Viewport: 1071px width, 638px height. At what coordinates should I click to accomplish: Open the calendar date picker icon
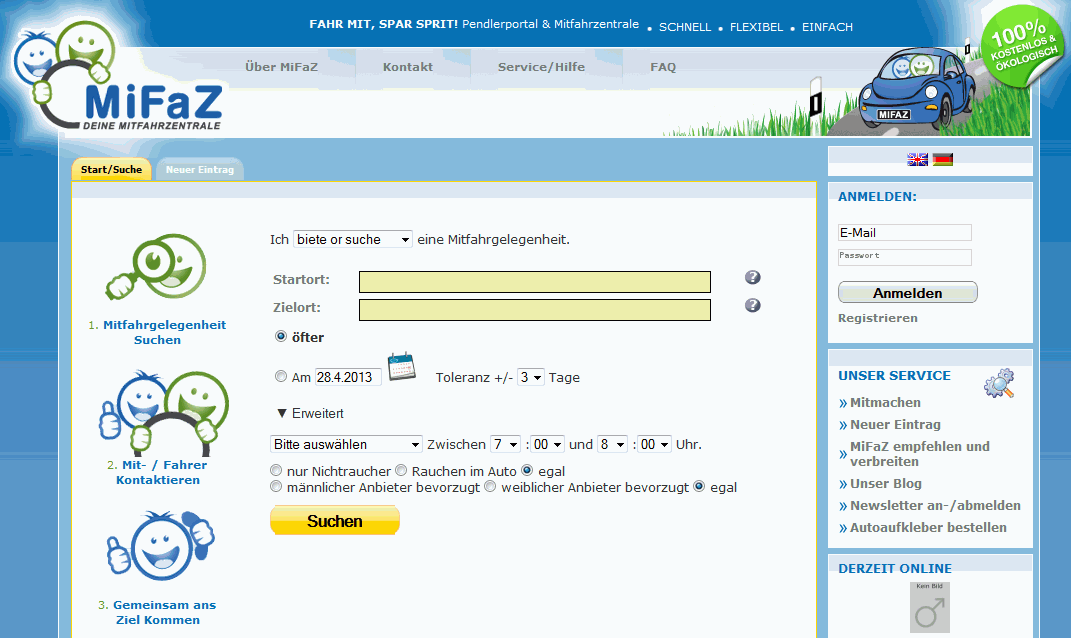(x=401, y=367)
